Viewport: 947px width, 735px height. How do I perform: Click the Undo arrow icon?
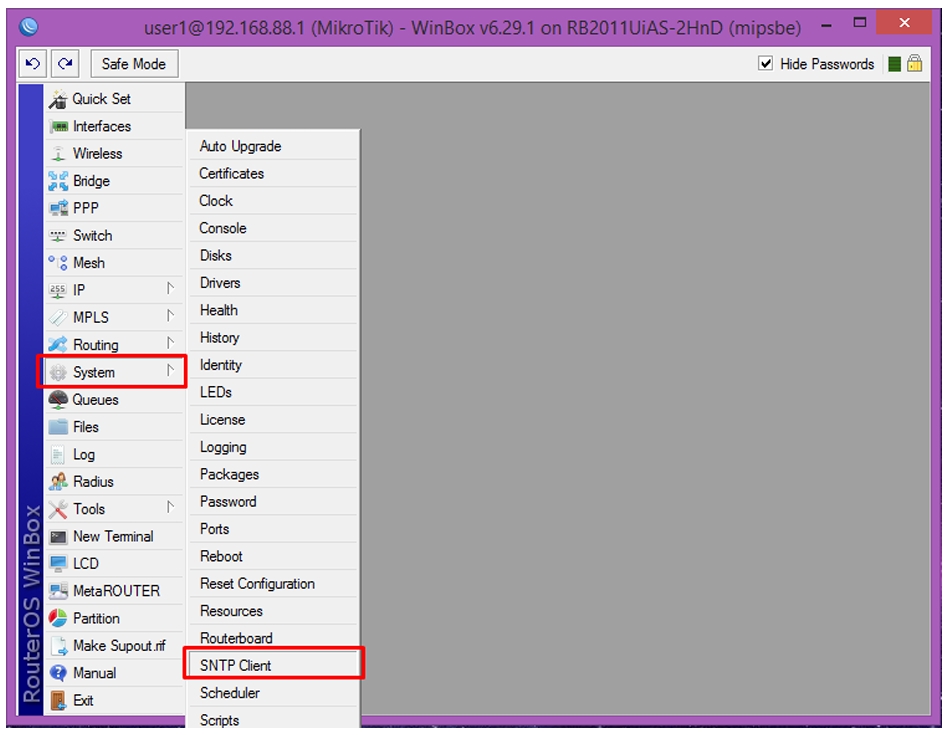pyautogui.click(x=33, y=63)
